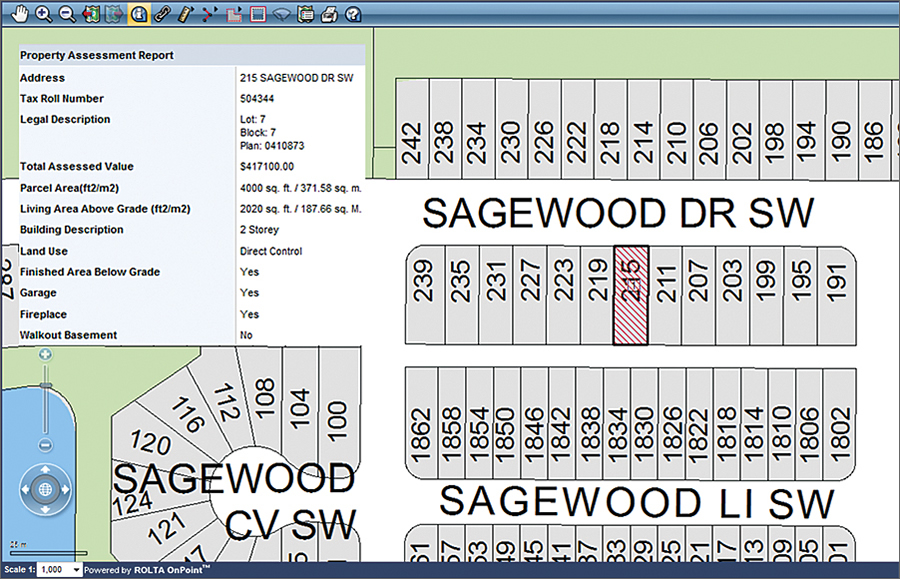This screenshot has height=579, width=900.
Task: Click parcel 186 on the map
Action: (874, 130)
